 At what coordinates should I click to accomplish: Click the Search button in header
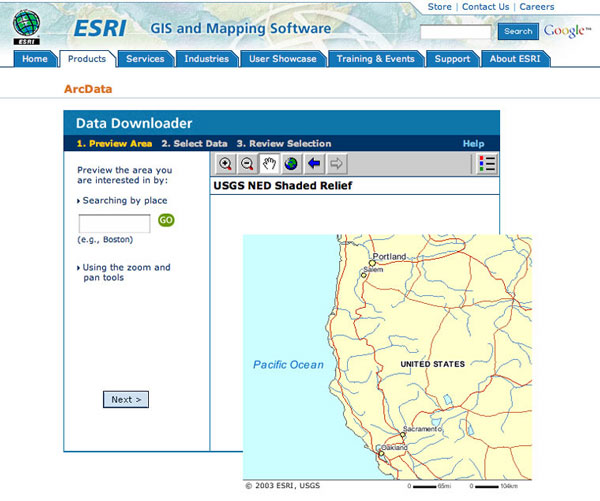(518, 31)
